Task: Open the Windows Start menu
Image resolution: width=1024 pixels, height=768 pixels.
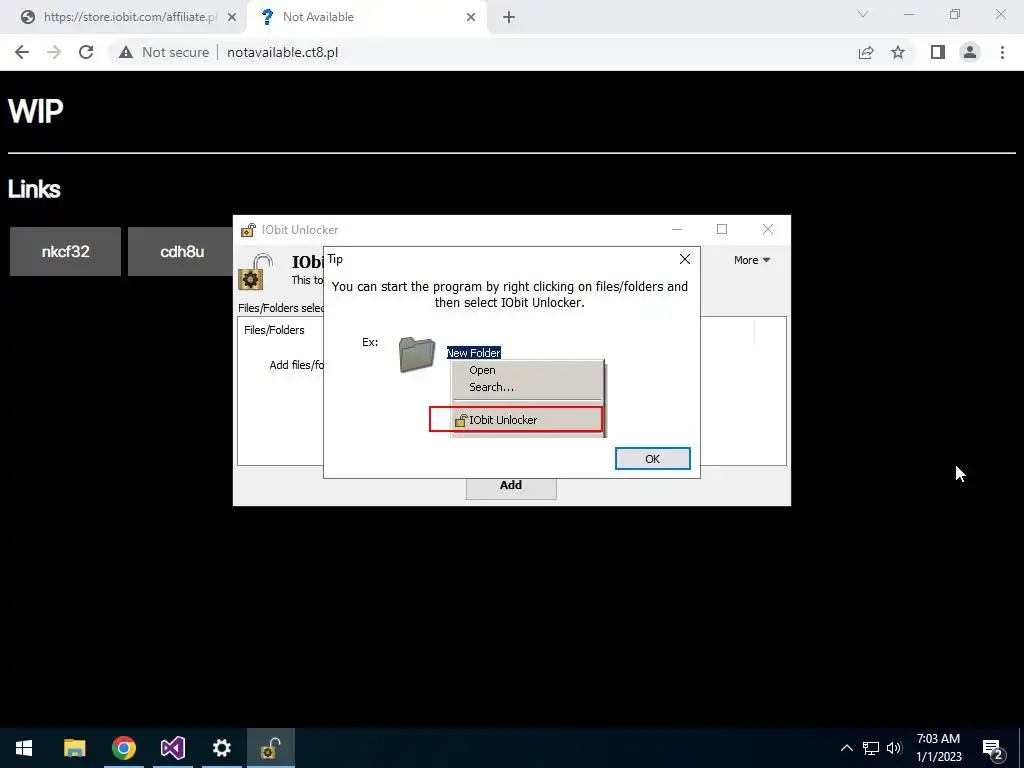Action: [24, 748]
